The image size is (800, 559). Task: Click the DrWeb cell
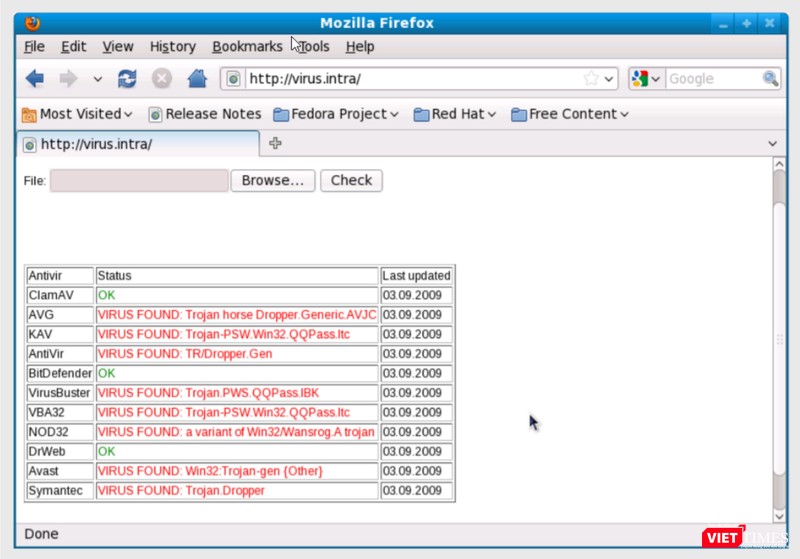[60, 451]
